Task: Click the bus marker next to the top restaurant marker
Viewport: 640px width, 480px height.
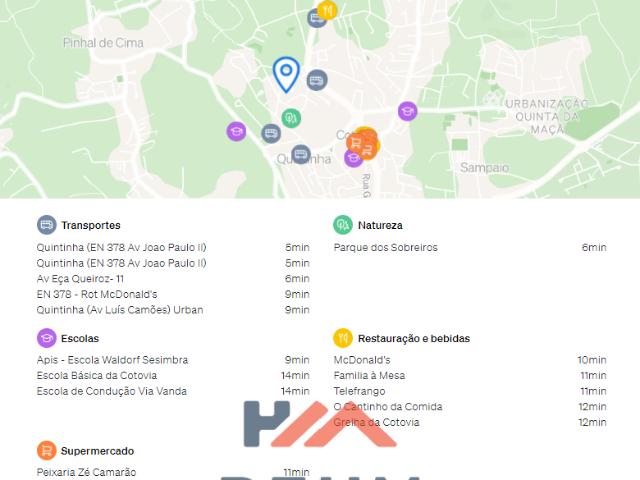Action: (x=316, y=18)
